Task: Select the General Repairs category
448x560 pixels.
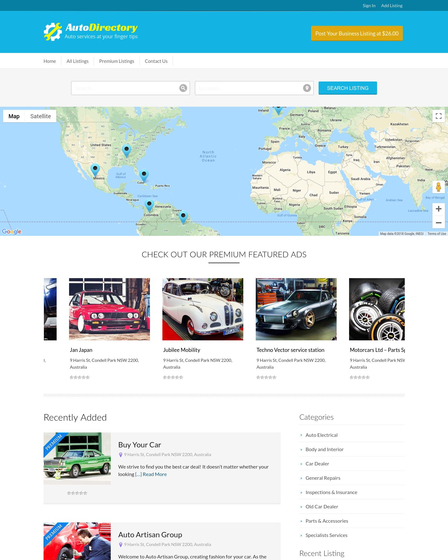Action: (323, 478)
